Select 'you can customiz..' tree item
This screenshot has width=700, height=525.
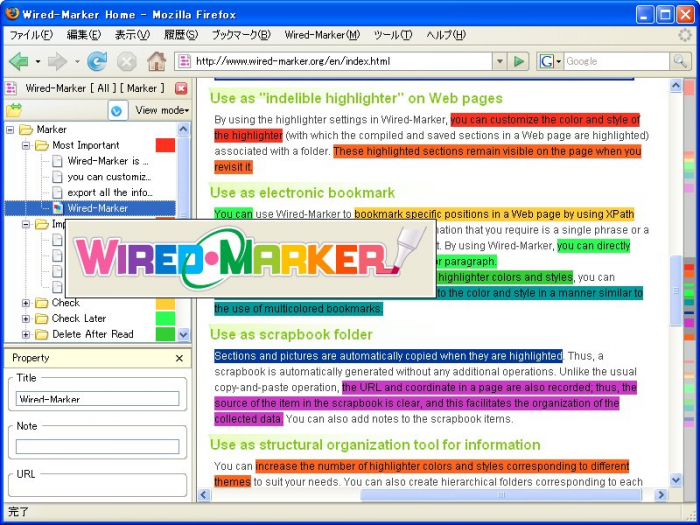pos(109,177)
